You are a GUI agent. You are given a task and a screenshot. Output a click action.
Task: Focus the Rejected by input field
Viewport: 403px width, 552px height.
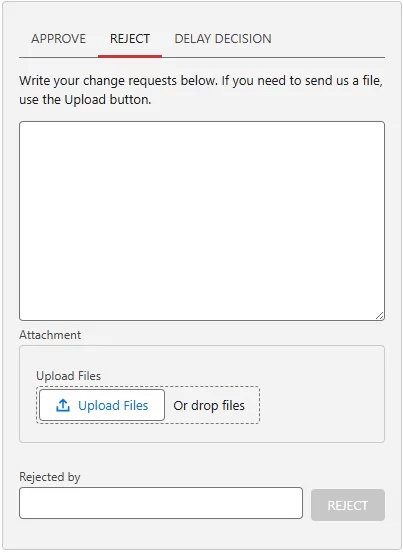pyautogui.click(x=161, y=503)
